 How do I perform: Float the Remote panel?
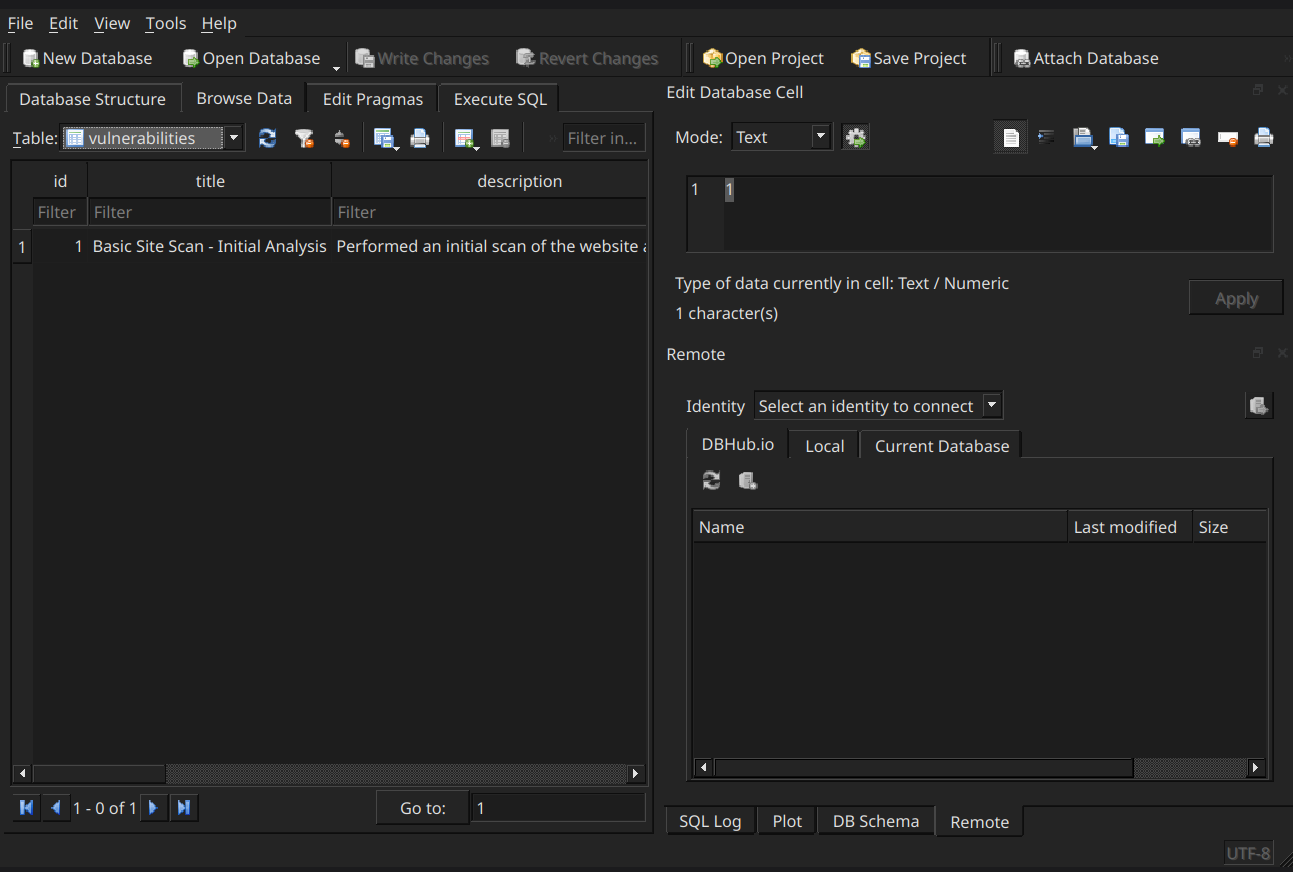1258,353
